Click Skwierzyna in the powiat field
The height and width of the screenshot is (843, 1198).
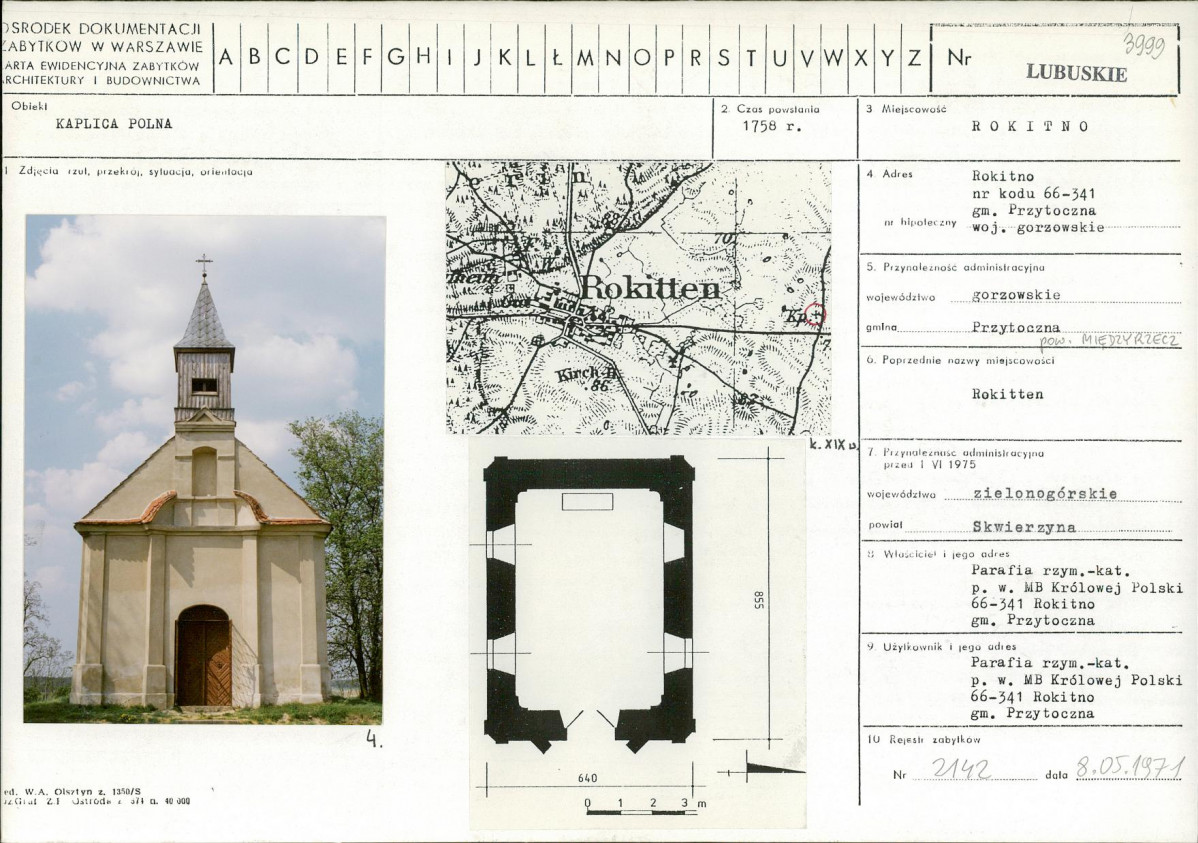1024,527
